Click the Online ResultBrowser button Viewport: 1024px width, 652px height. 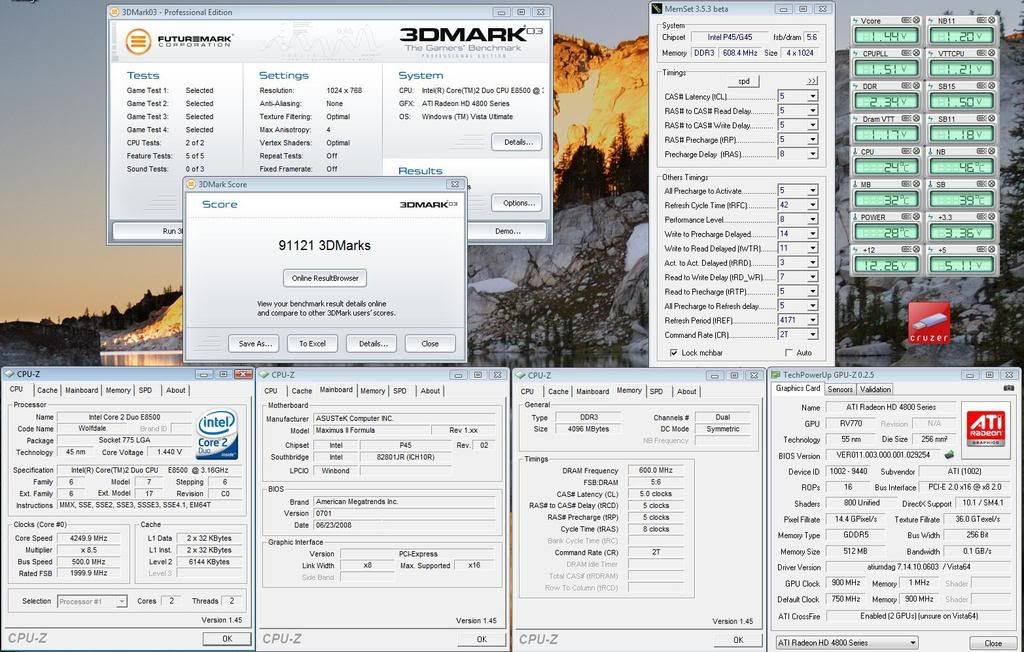pos(325,278)
